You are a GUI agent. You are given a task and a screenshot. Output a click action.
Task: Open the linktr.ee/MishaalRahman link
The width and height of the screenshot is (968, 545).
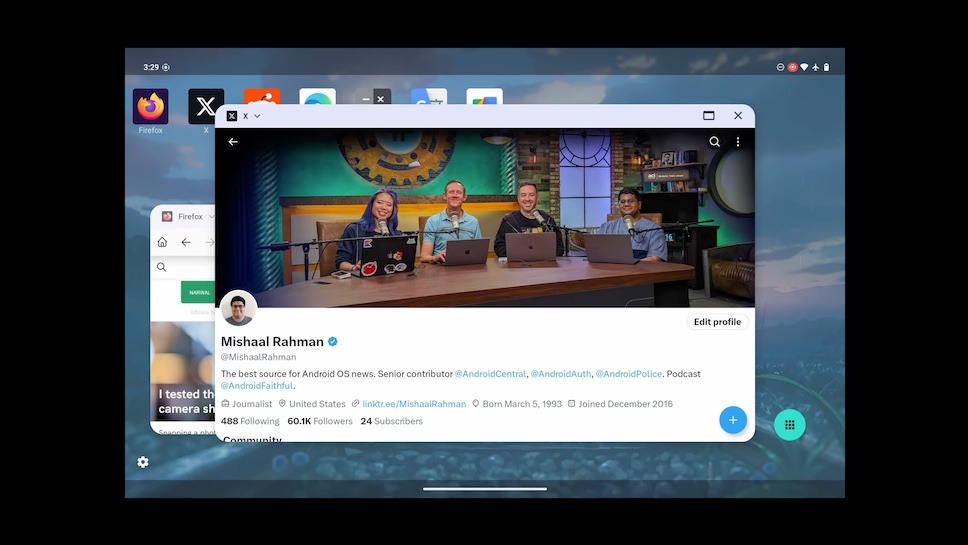click(x=414, y=404)
